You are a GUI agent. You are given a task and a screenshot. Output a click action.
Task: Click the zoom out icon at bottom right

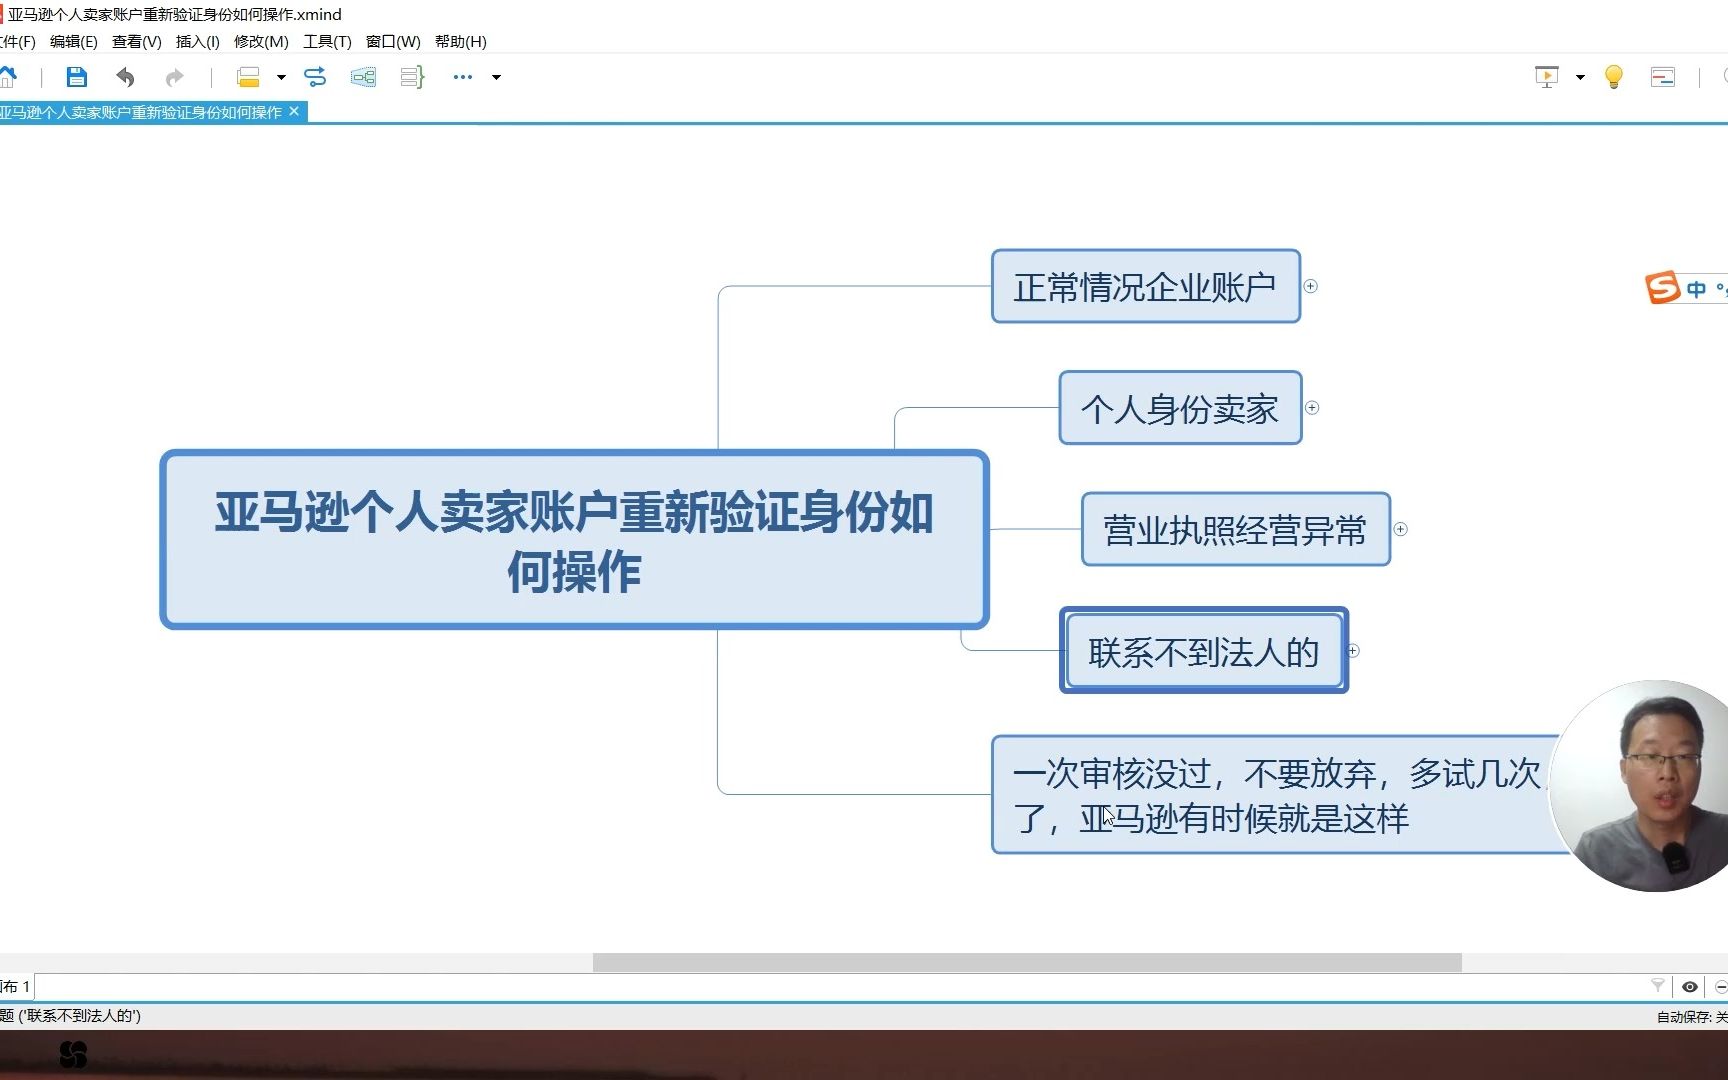[x=1721, y=987]
